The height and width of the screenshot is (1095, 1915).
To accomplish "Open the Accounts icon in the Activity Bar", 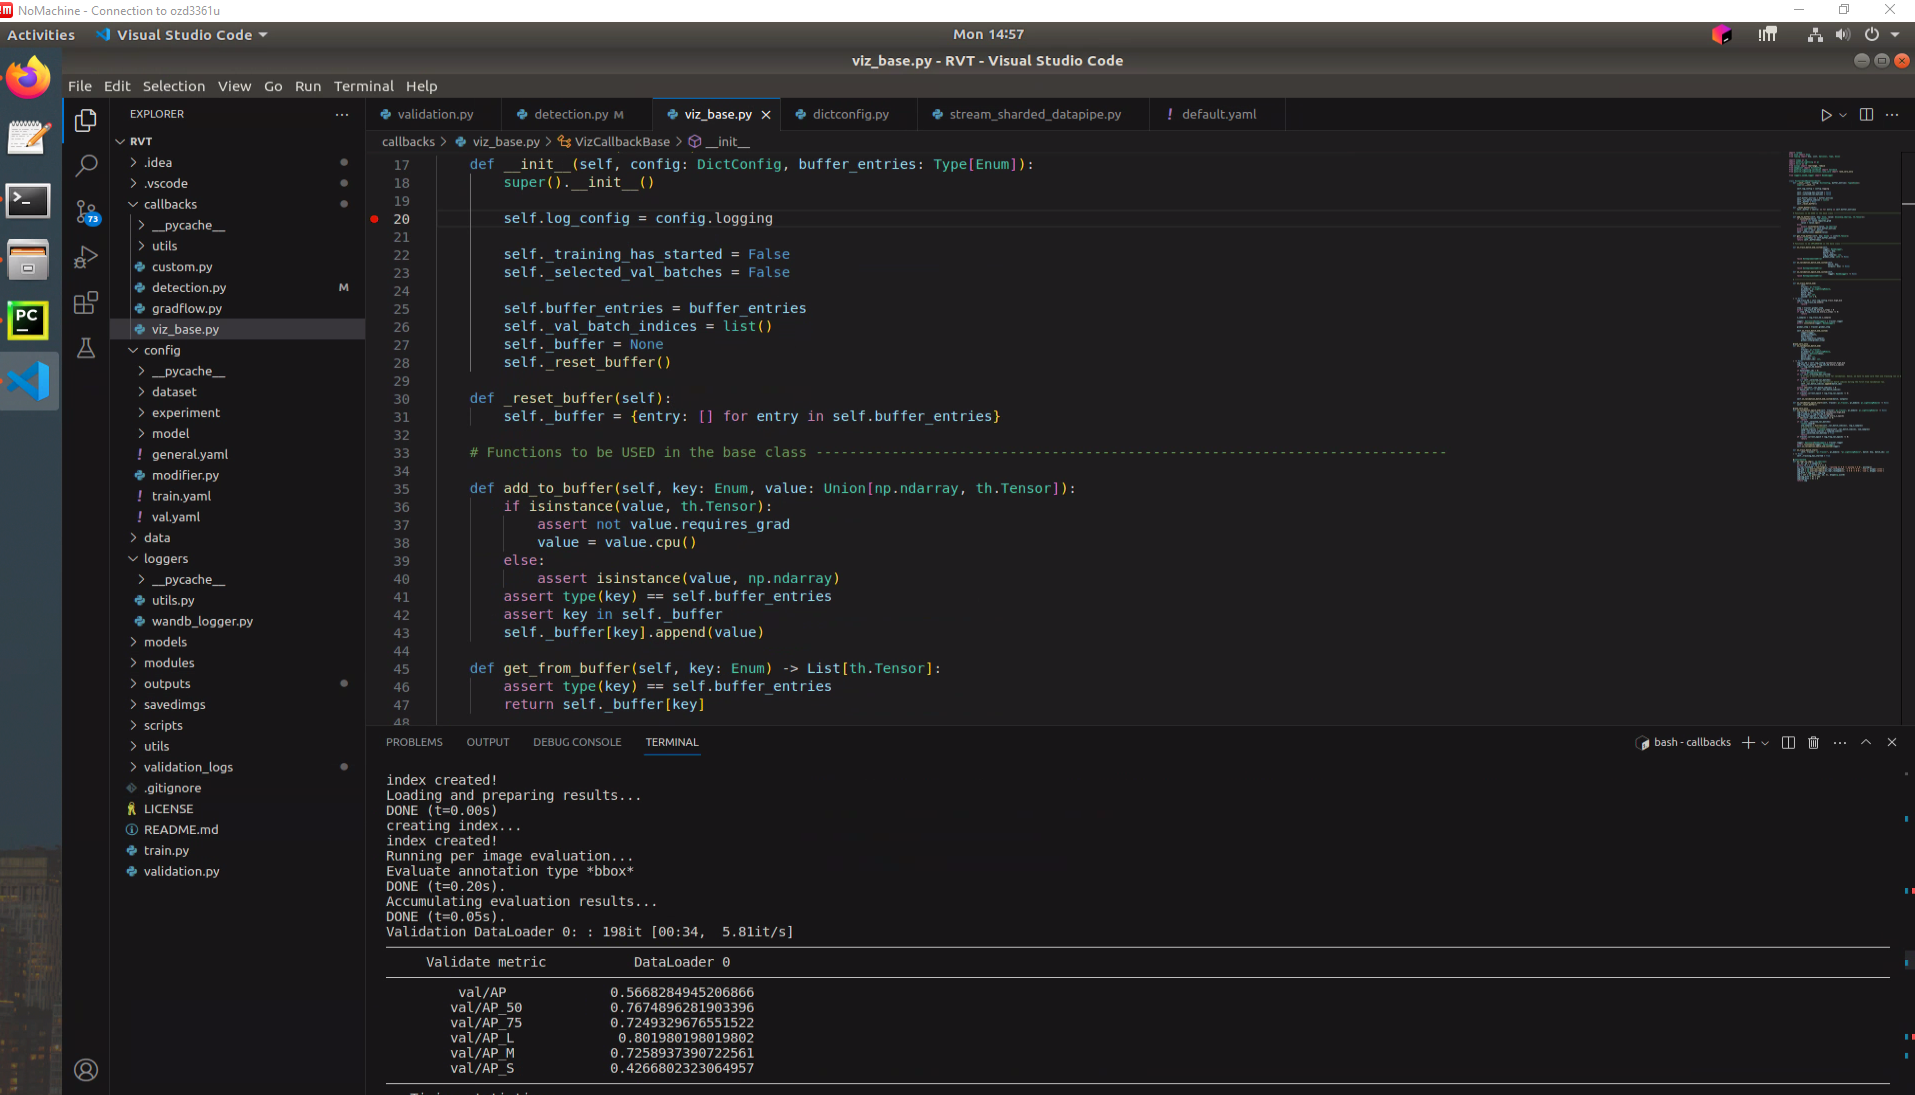I will pos(86,1069).
